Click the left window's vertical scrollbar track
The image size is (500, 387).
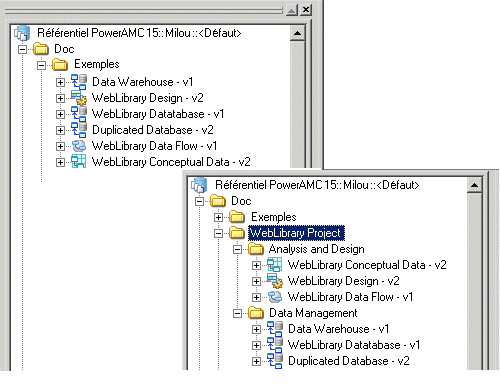[x=297, y=103]
